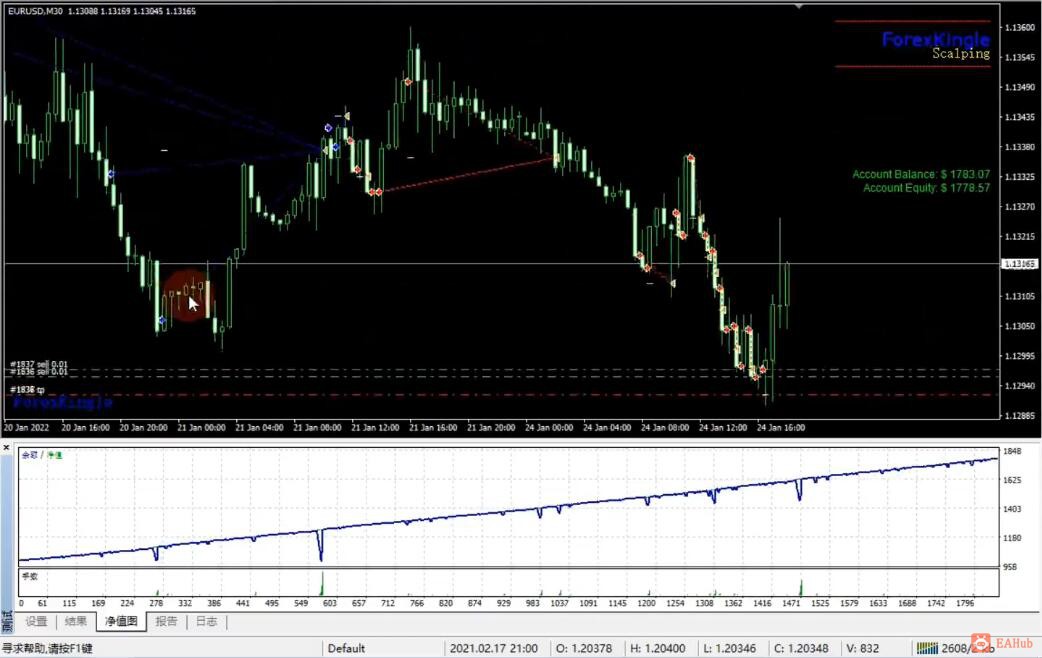Screen dimensions: 1042x658
Task: Click the vertical 测试 tester panel label
Action: click(x=7, y=621)
